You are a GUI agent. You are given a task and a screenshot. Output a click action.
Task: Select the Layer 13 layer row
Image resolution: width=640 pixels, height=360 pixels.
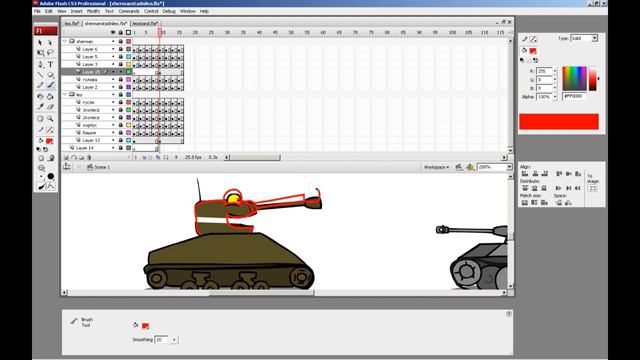coord(96,140)
